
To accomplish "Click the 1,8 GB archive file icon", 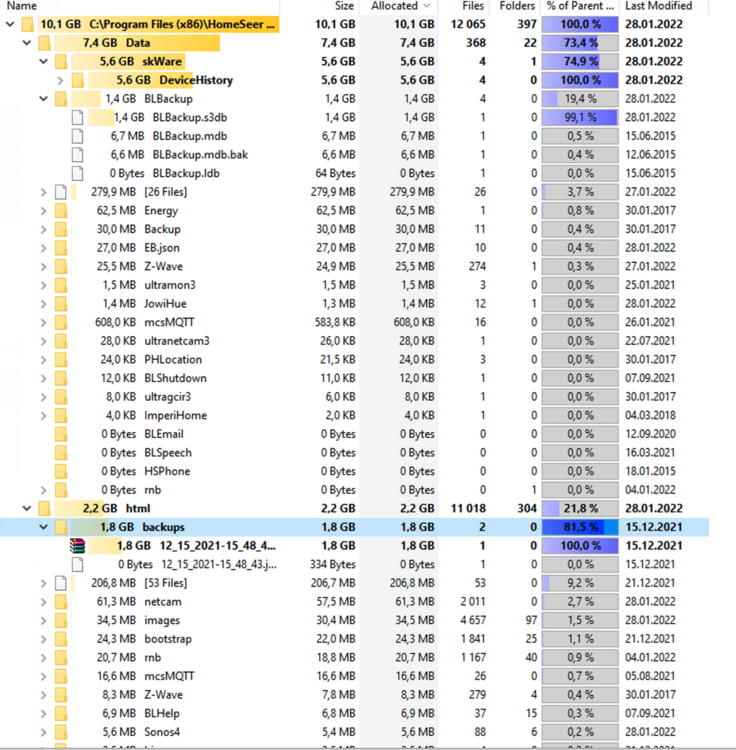I will click(77, 546).
